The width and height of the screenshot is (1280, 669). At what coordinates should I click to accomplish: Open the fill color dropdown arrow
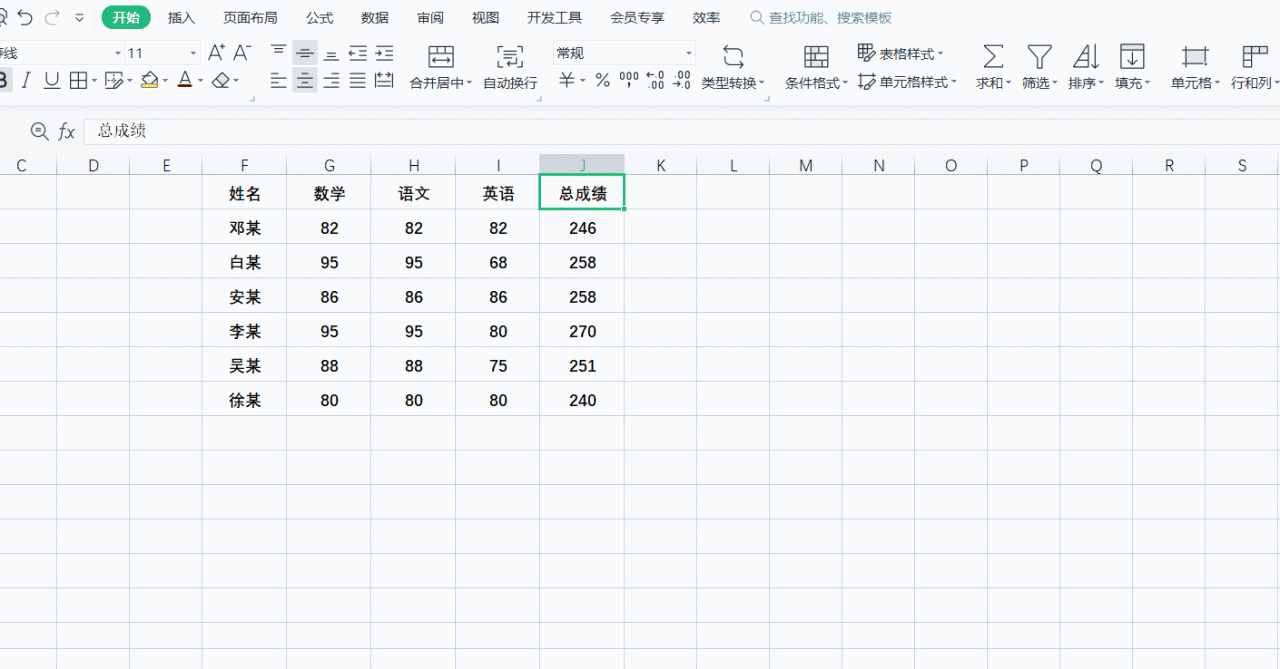tap(165, 80)
